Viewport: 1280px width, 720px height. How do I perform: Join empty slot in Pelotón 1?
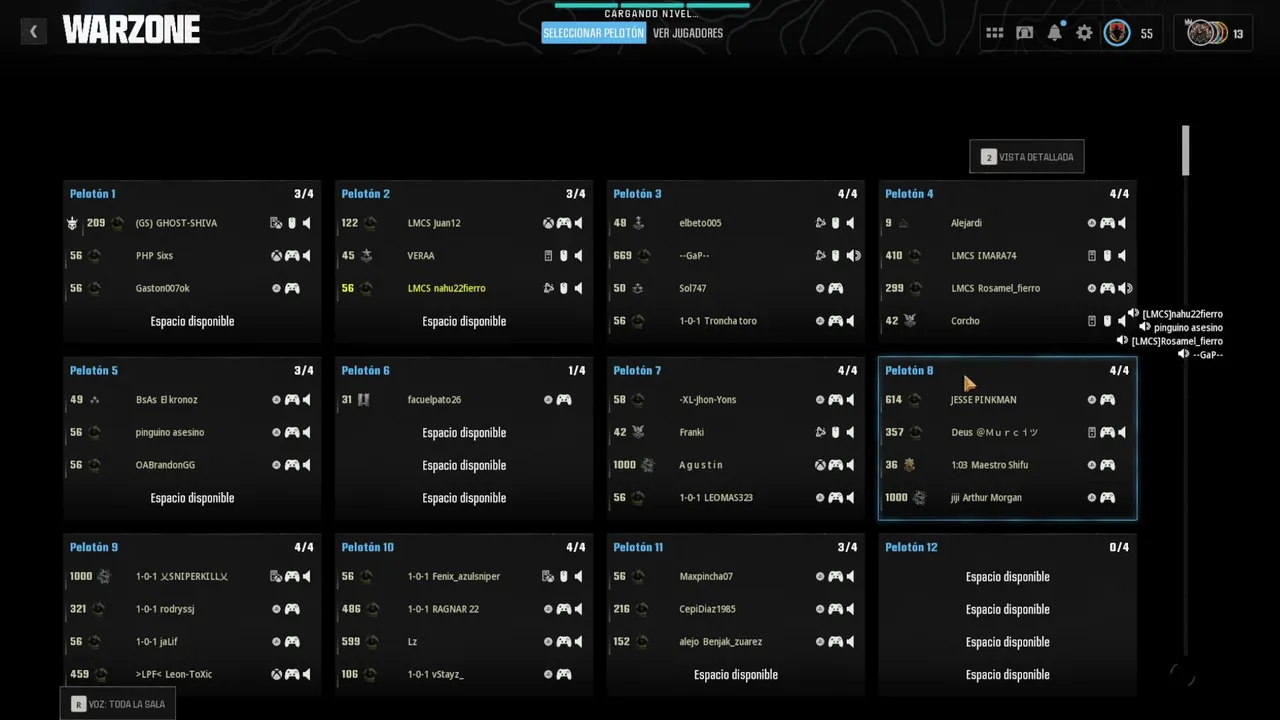[x=192, y=321]
